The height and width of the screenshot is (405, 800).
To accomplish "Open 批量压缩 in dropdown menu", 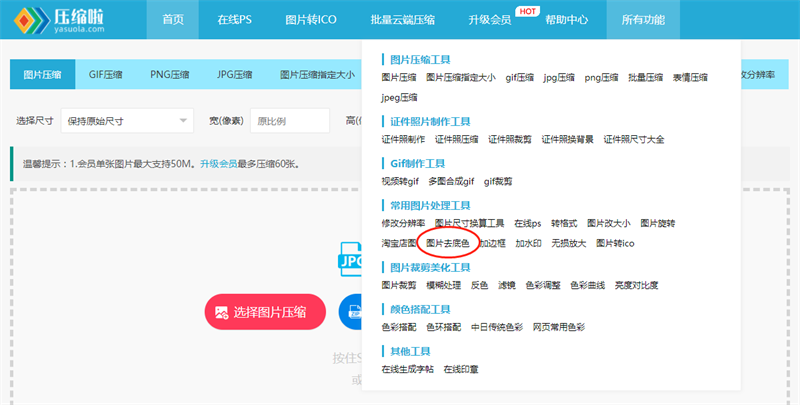I will click(645, 78).
